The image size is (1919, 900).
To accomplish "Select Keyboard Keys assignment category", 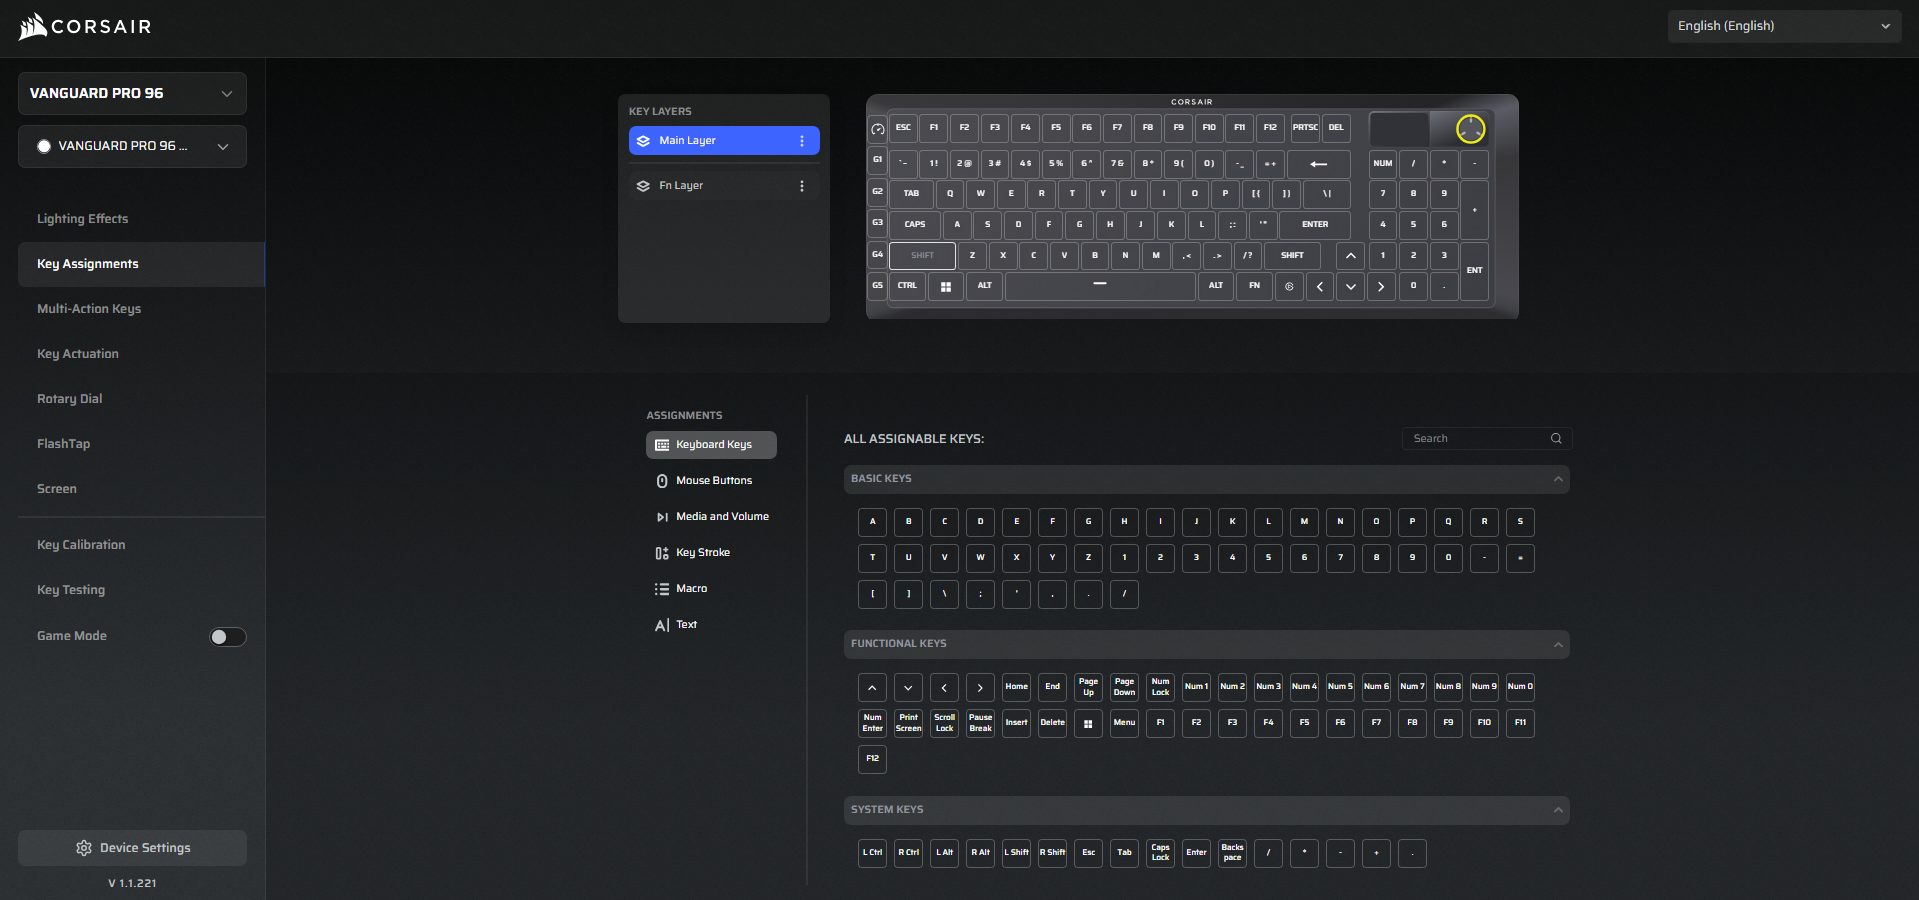I will pyautogui.click(x=712, y=445).
